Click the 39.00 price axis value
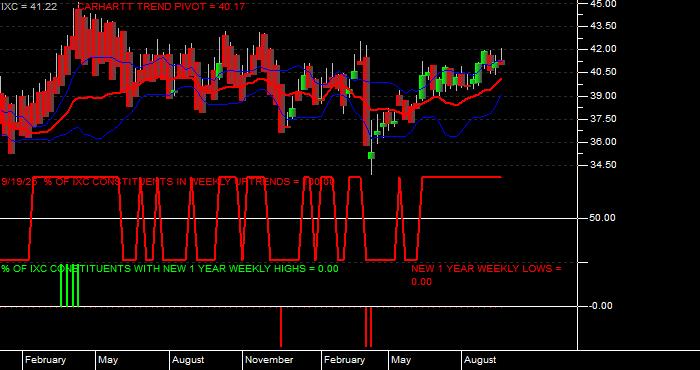Image resolution: width=700 pixels, height=370 pixels. point(604,96)
